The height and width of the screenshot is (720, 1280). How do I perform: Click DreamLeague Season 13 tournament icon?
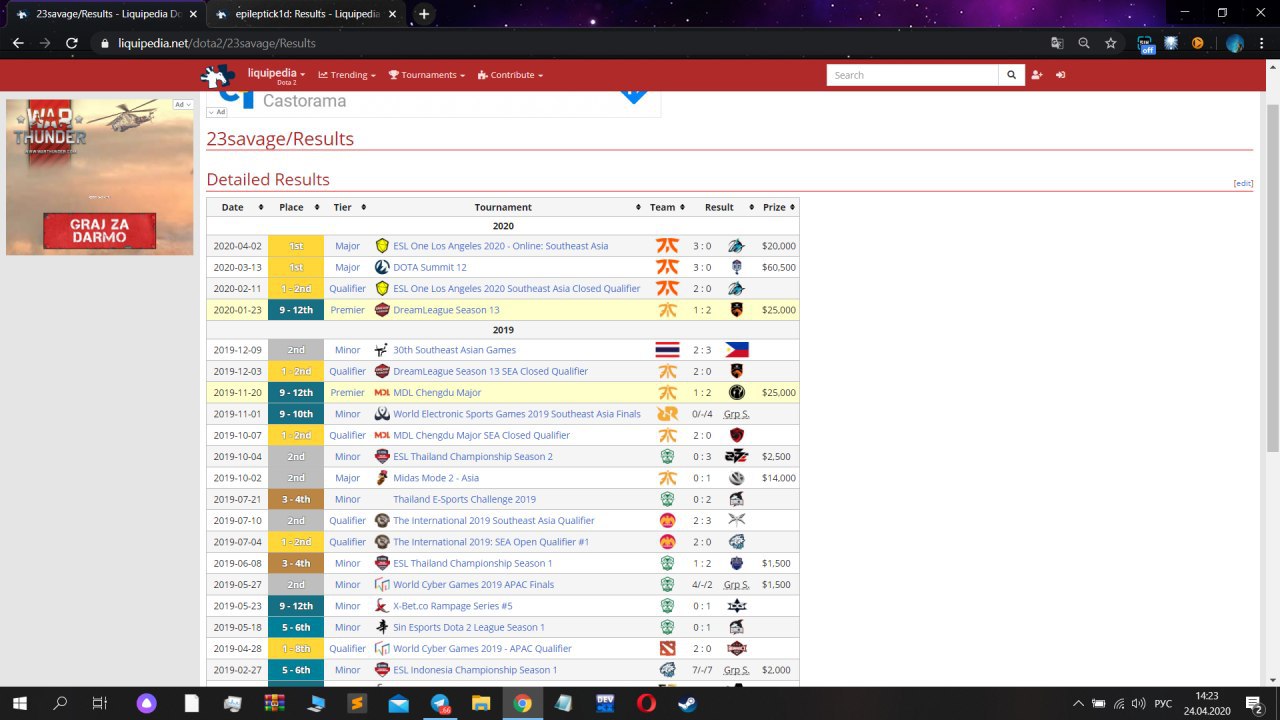point(382,310)
